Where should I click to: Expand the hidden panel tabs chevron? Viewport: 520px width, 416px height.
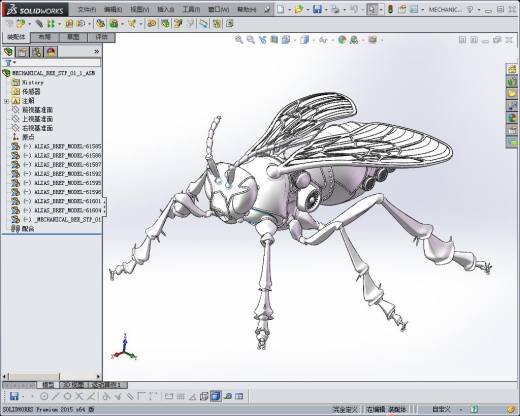coord(96,52)
